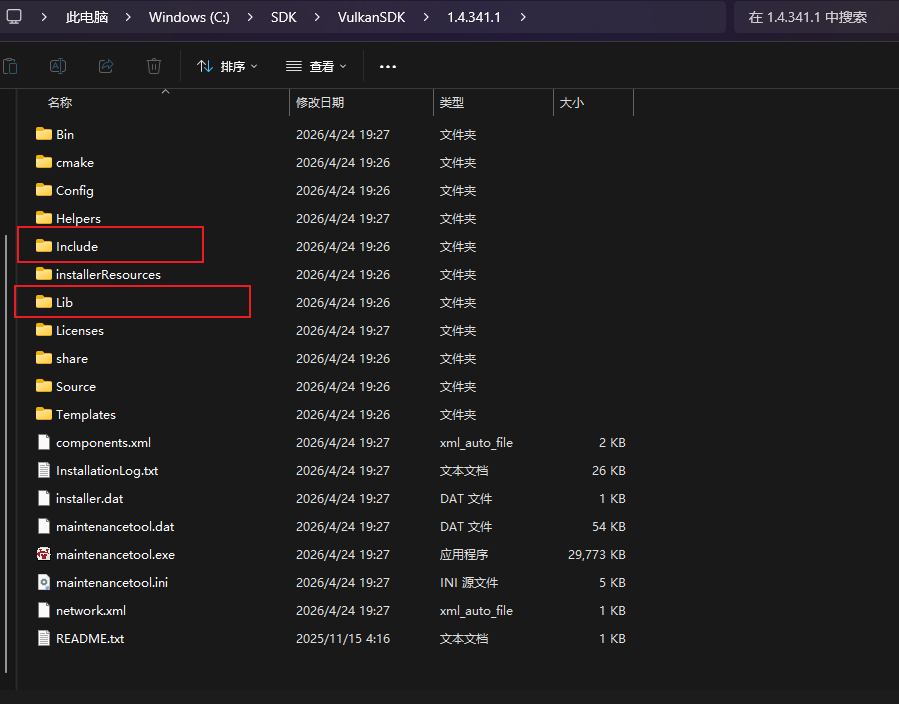Select the maintenancetool.ini file icon
Screen dimensions: 899x704
pyautogui.click(x=43, y=582)
